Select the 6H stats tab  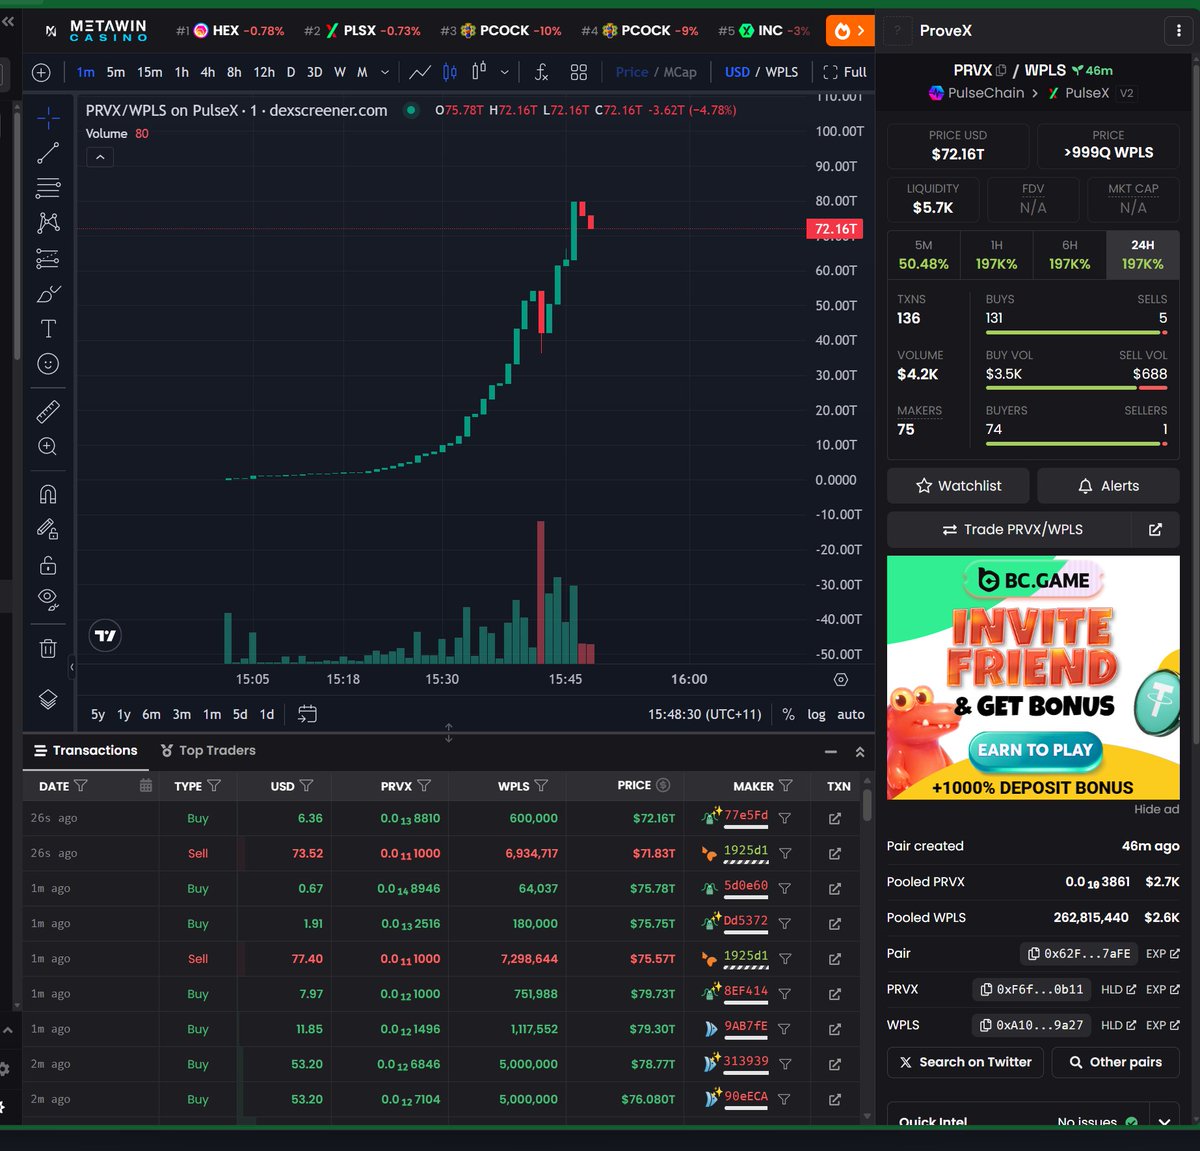click(1070, 255)
